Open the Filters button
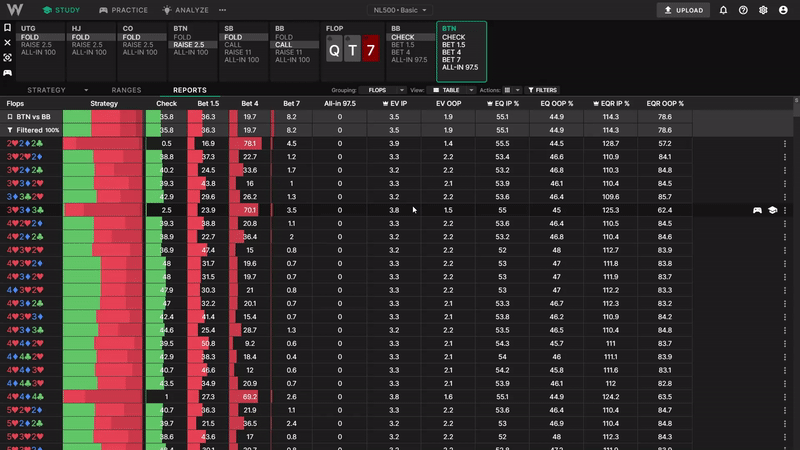Image resolution: width=800 pixels, height=450 pixels. point(542,90)
